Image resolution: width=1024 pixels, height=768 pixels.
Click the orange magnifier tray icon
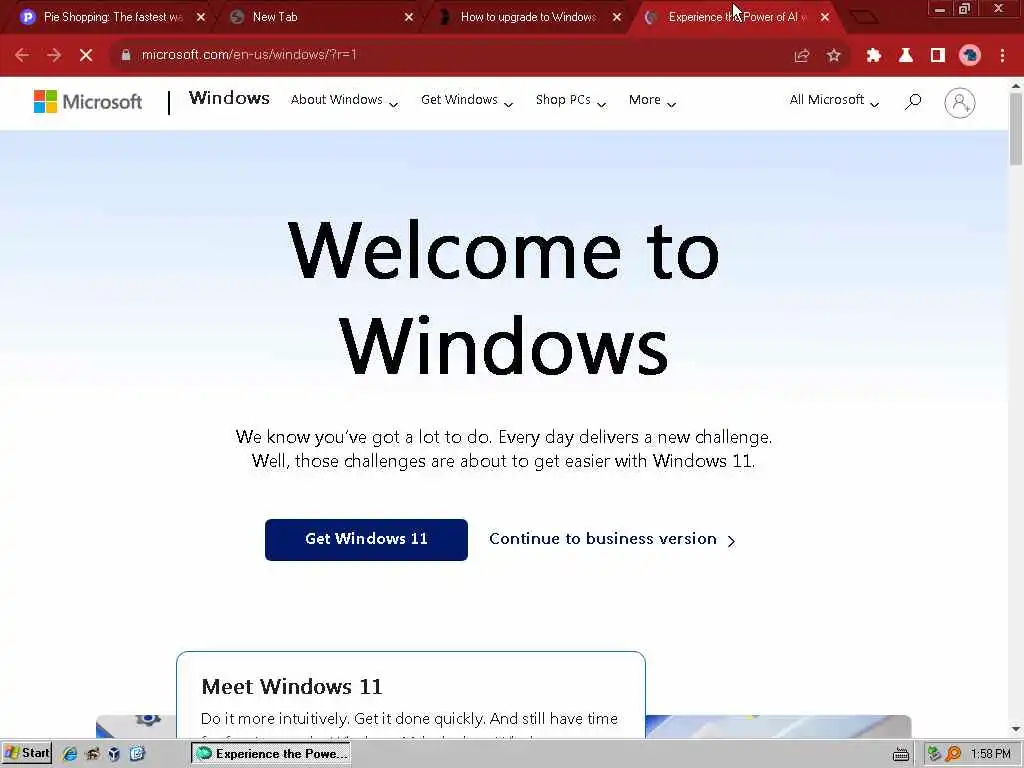pos(953,754)
